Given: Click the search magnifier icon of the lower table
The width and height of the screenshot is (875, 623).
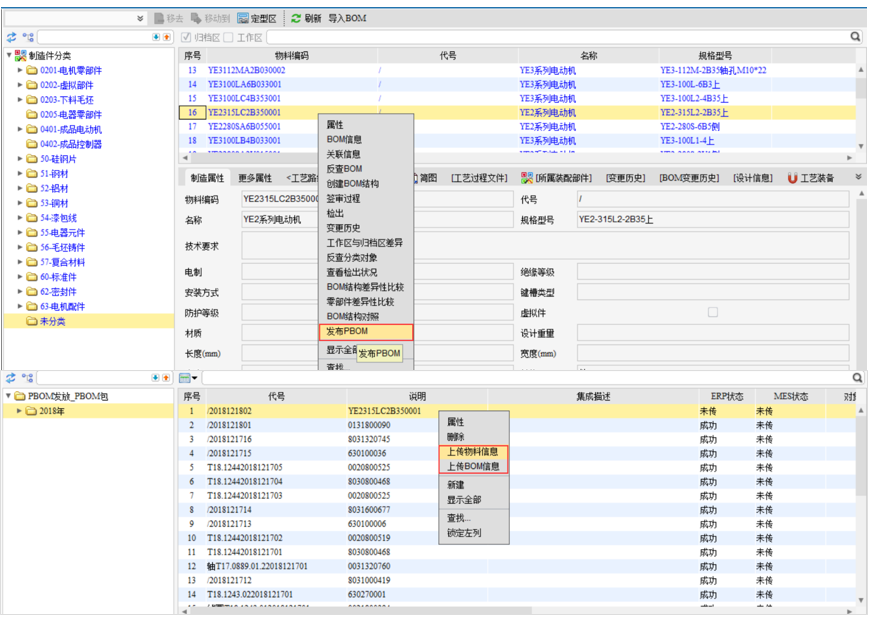Looking at the screenshot, I should tap(857, 378).
